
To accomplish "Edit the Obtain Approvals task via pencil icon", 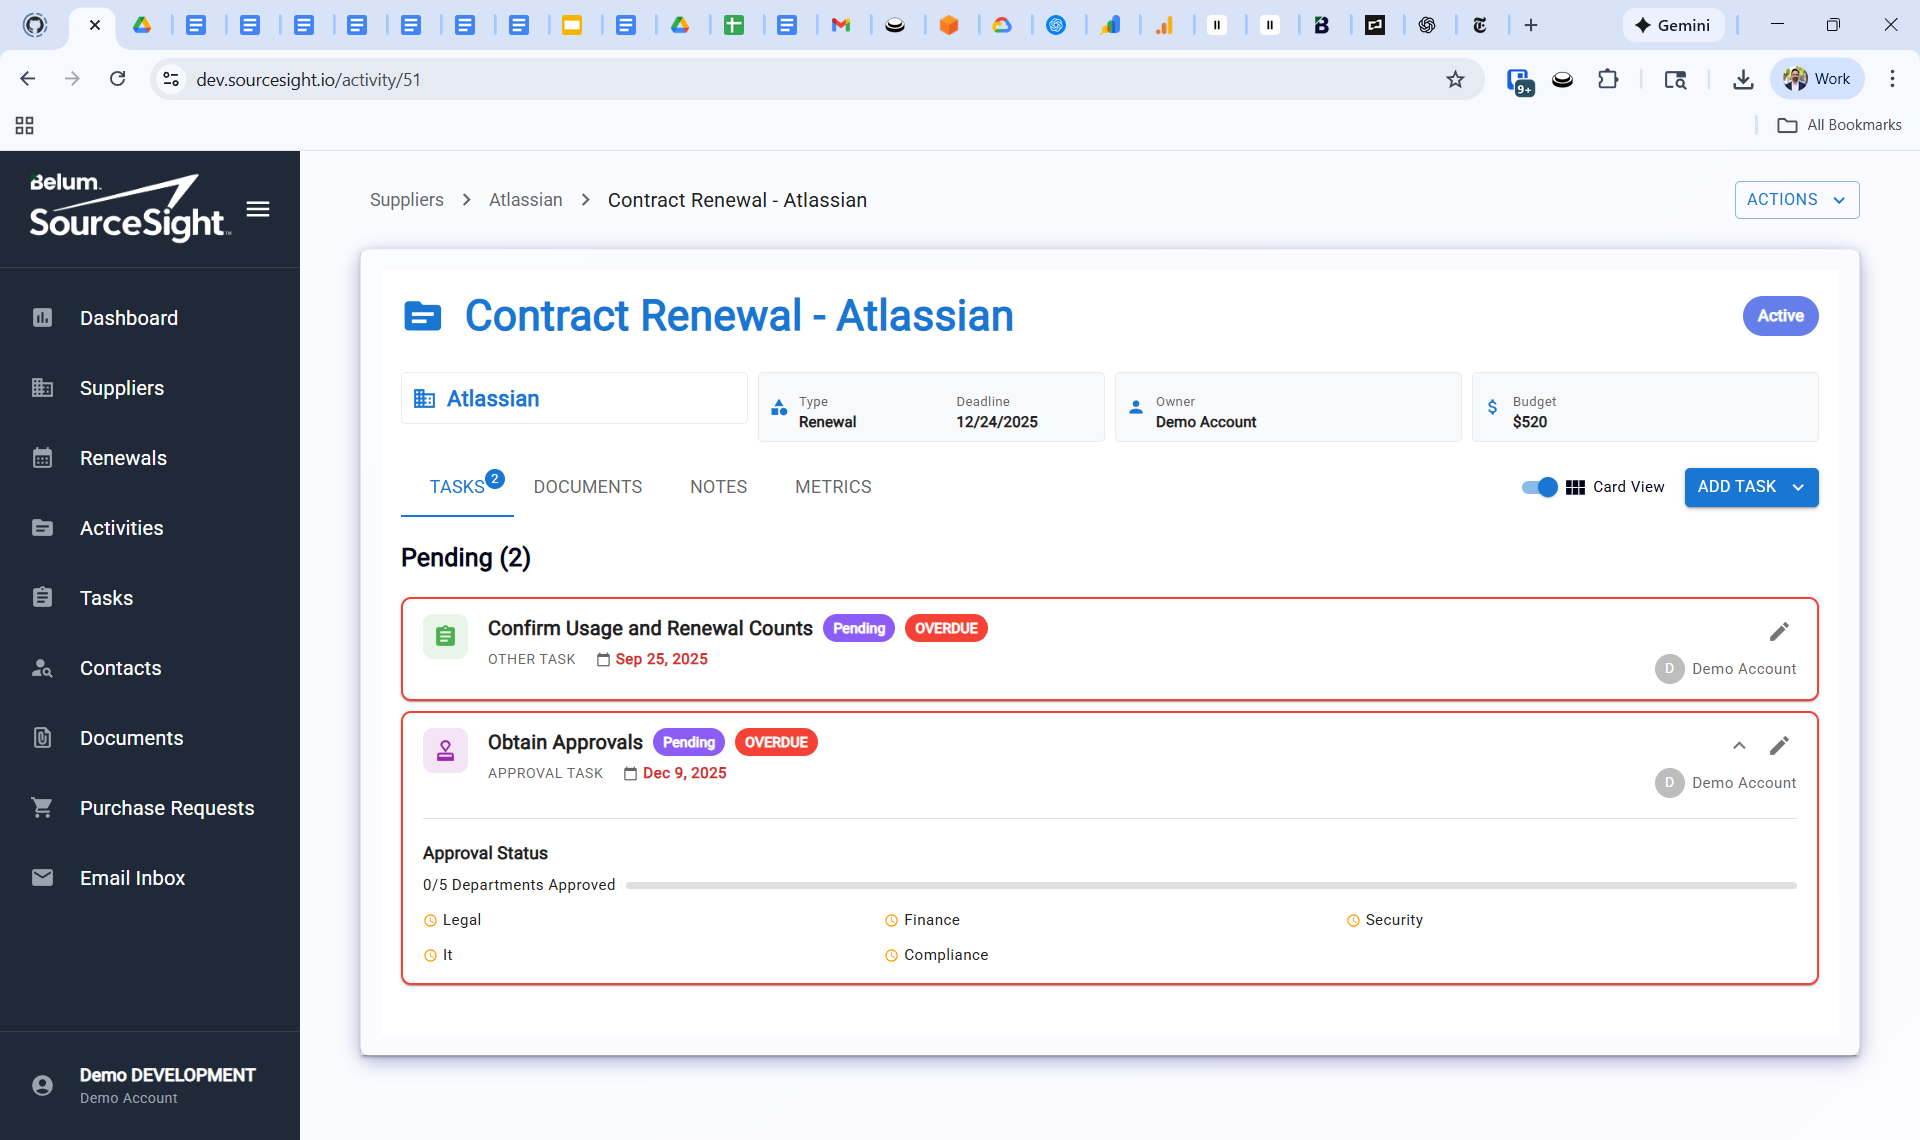I will pyautogui.click(x=1779, y=745).
